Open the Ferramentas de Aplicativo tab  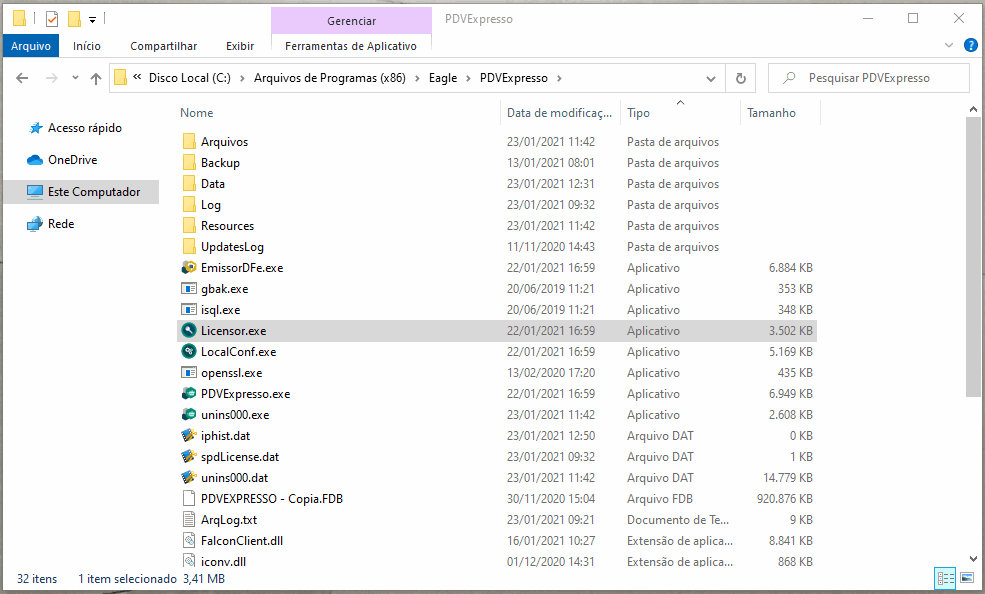point(351,46)
